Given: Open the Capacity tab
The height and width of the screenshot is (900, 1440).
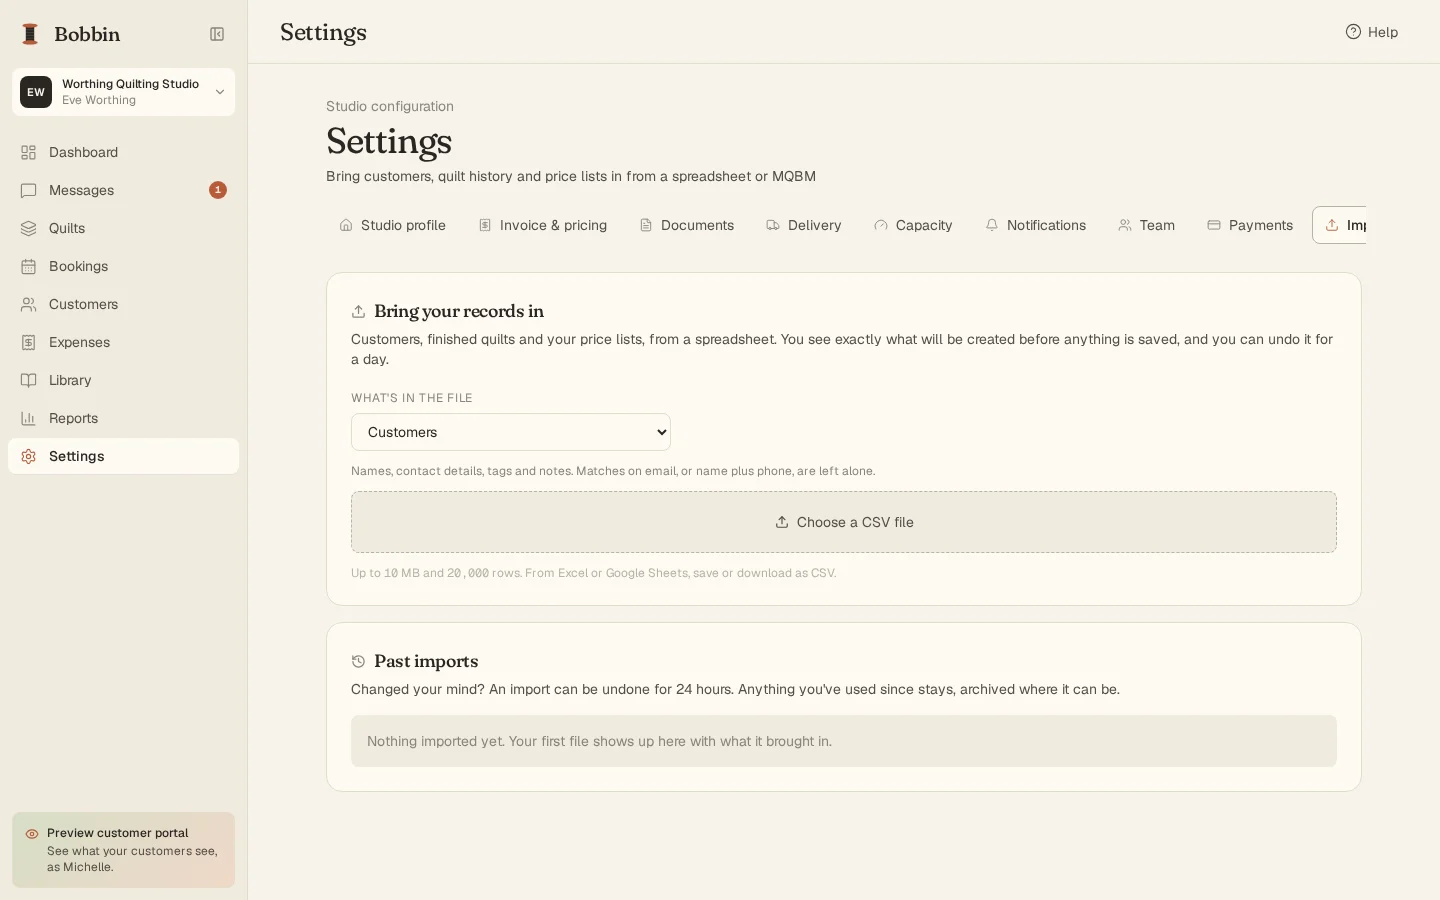Looking at the screenshot, I should pos(913,225).
